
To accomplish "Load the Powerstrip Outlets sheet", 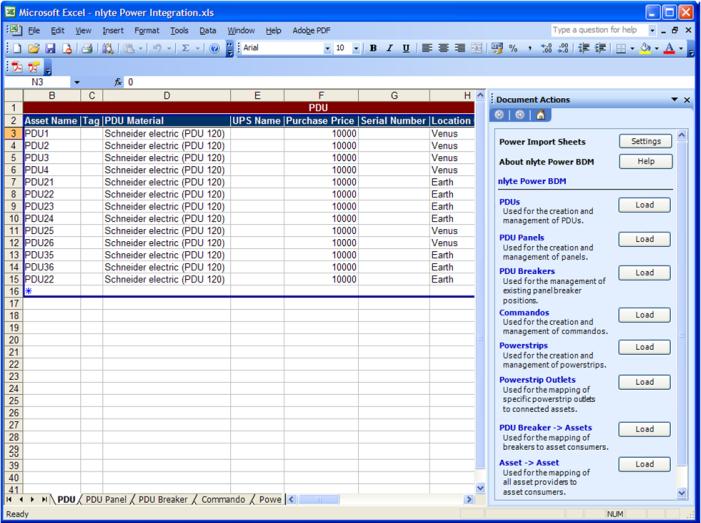I will [644, 382].
